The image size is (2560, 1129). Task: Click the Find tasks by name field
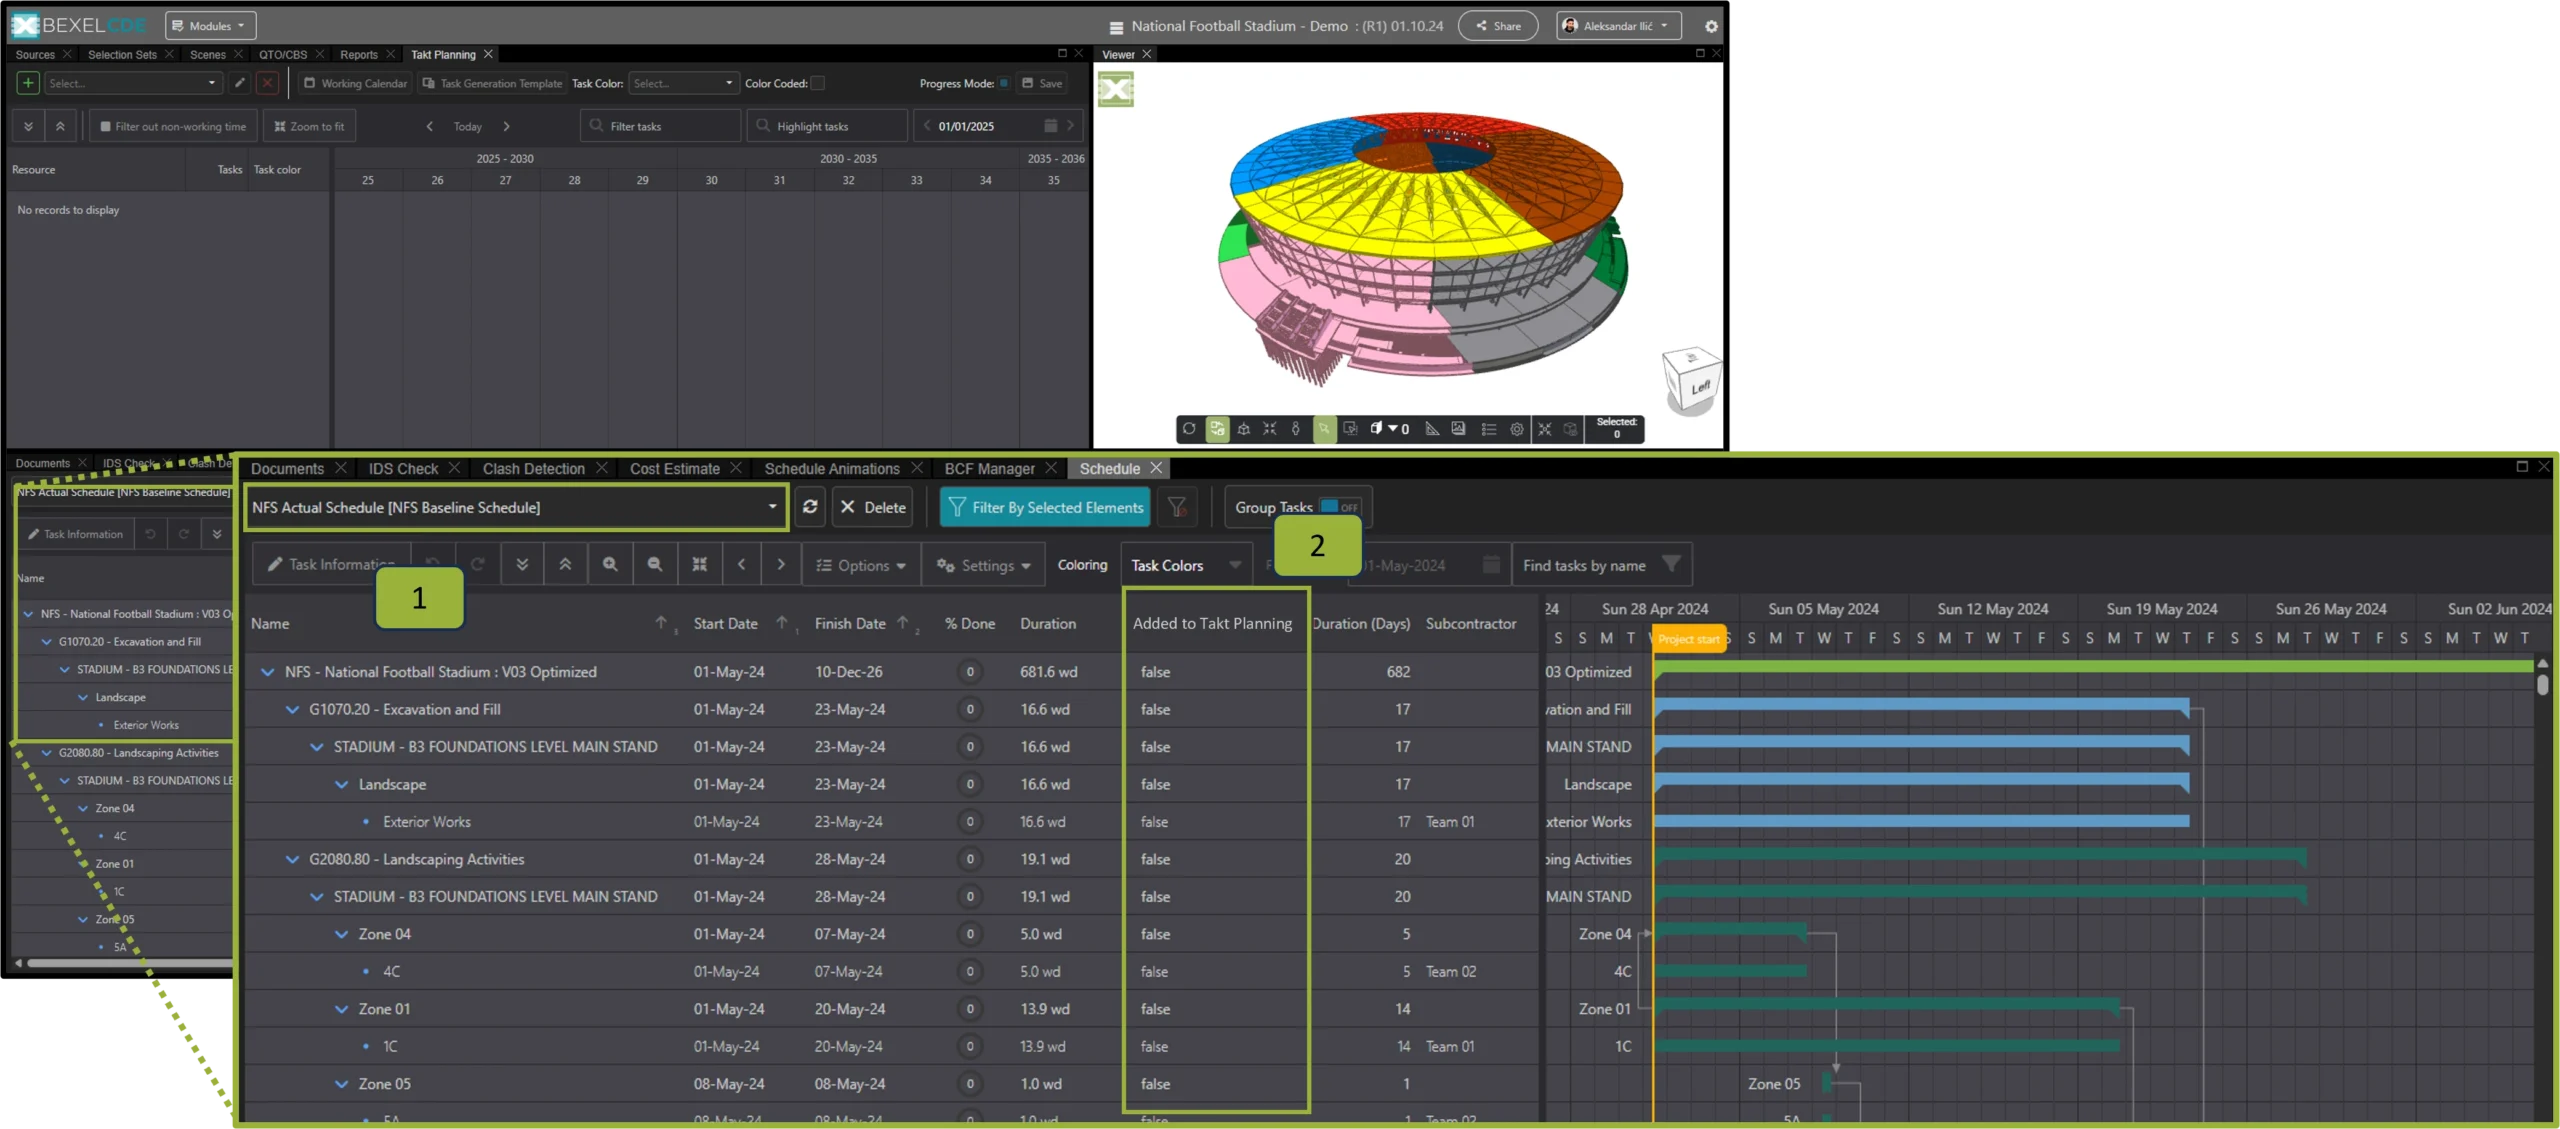(x=1601, y=565)
